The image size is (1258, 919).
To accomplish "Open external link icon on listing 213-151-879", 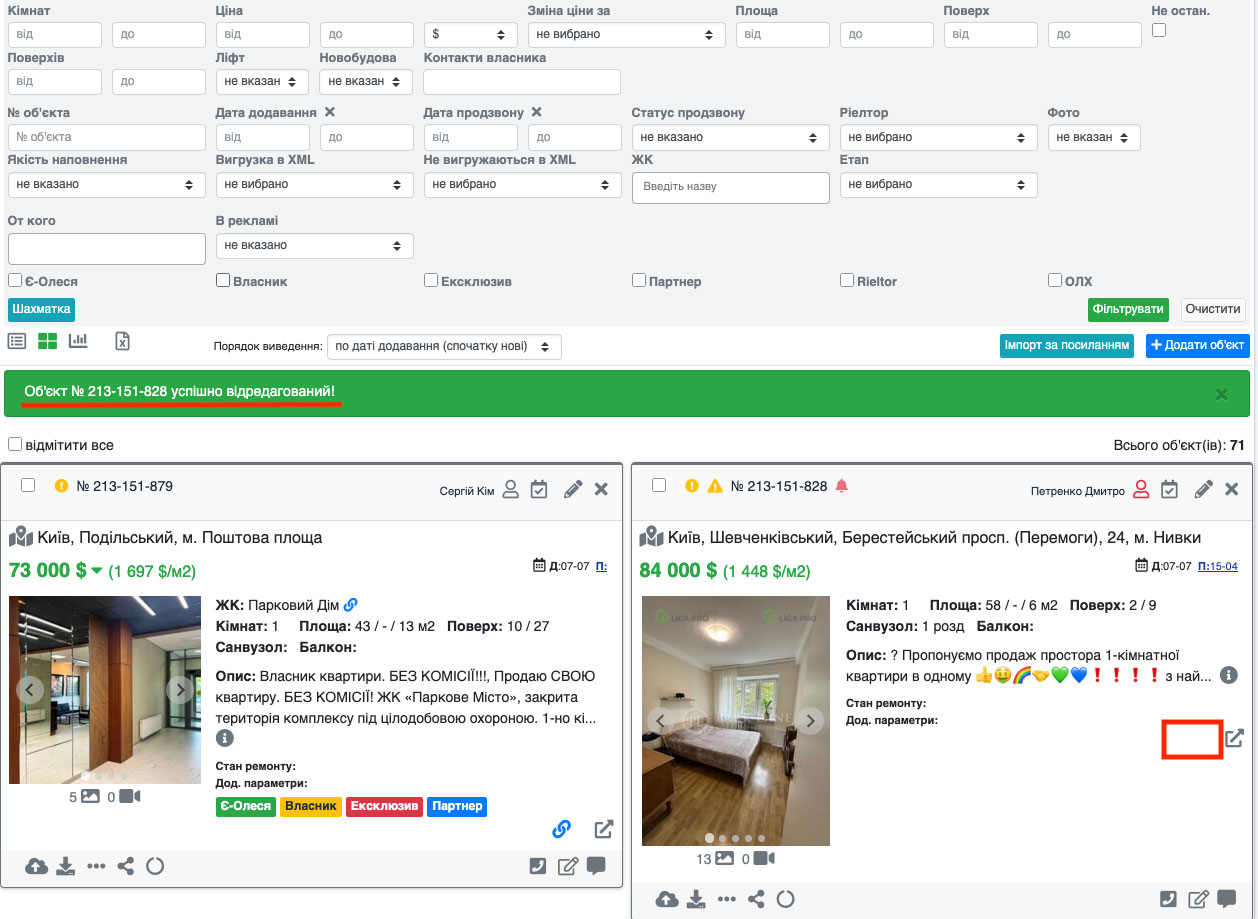I will coord(603,829).
